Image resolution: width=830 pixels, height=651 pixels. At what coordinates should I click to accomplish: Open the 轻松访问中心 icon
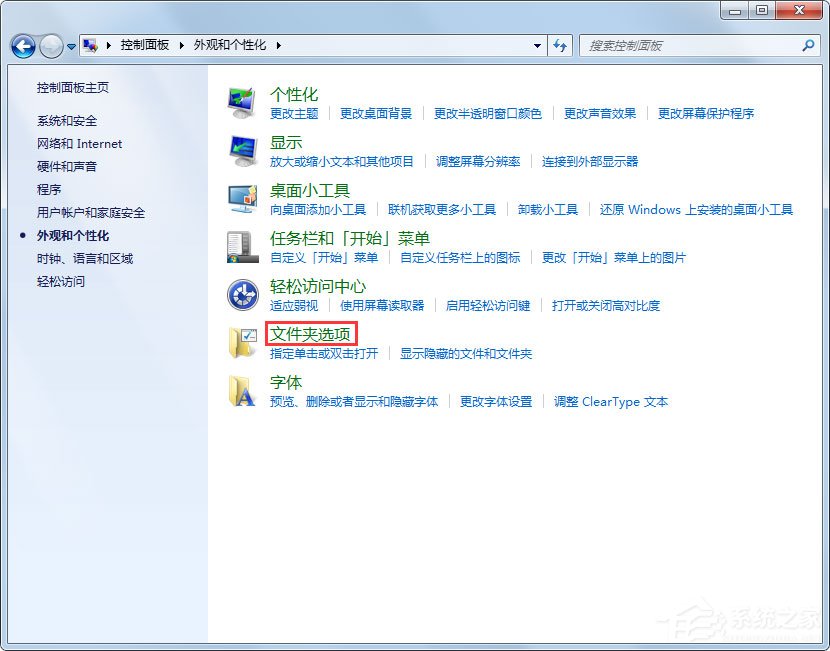[x=242, y=293]
